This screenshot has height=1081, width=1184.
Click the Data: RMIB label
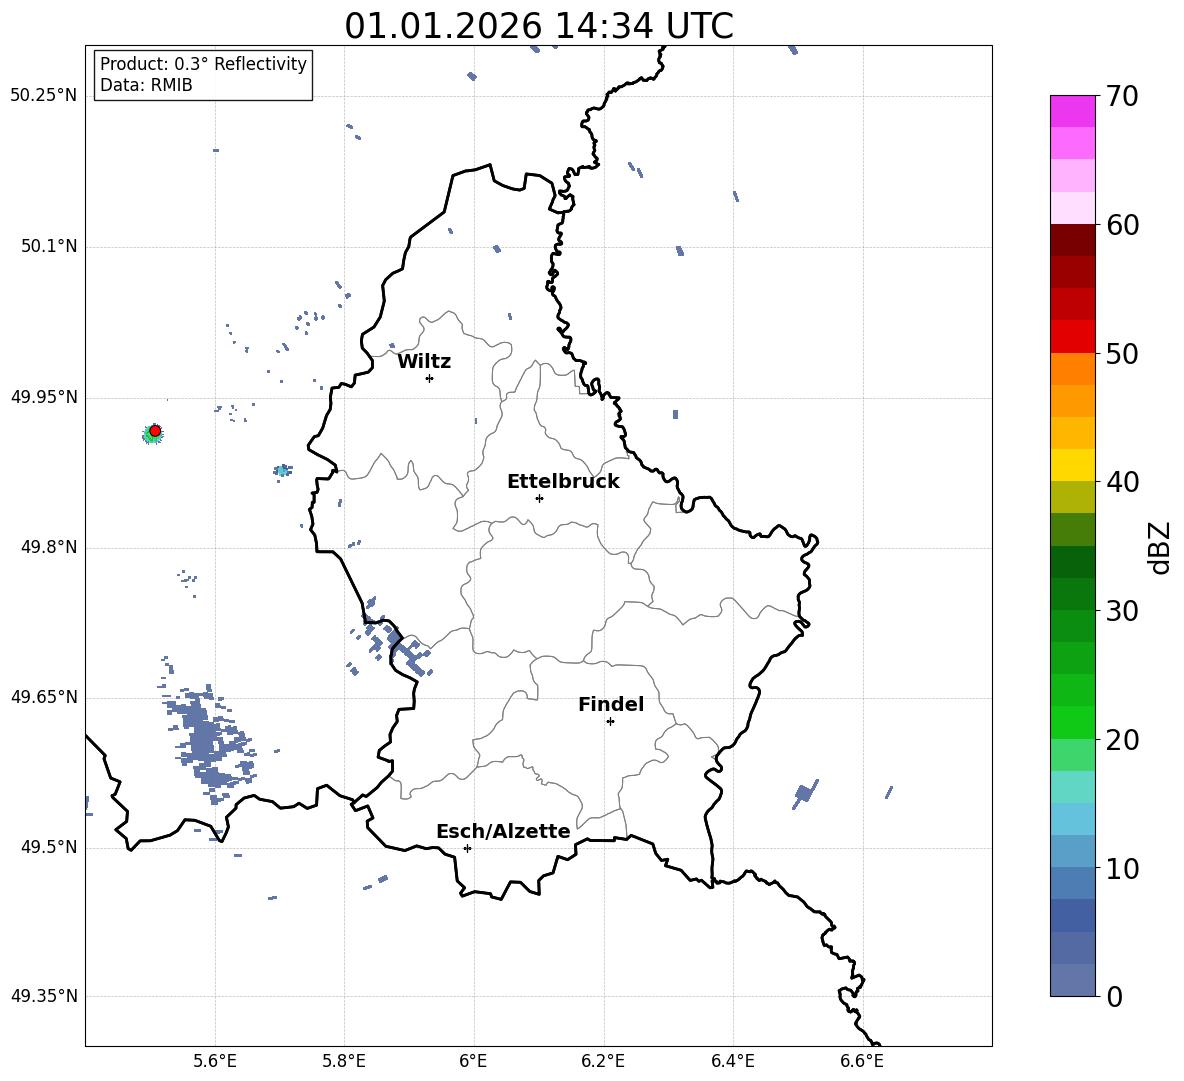pos(146,85)
